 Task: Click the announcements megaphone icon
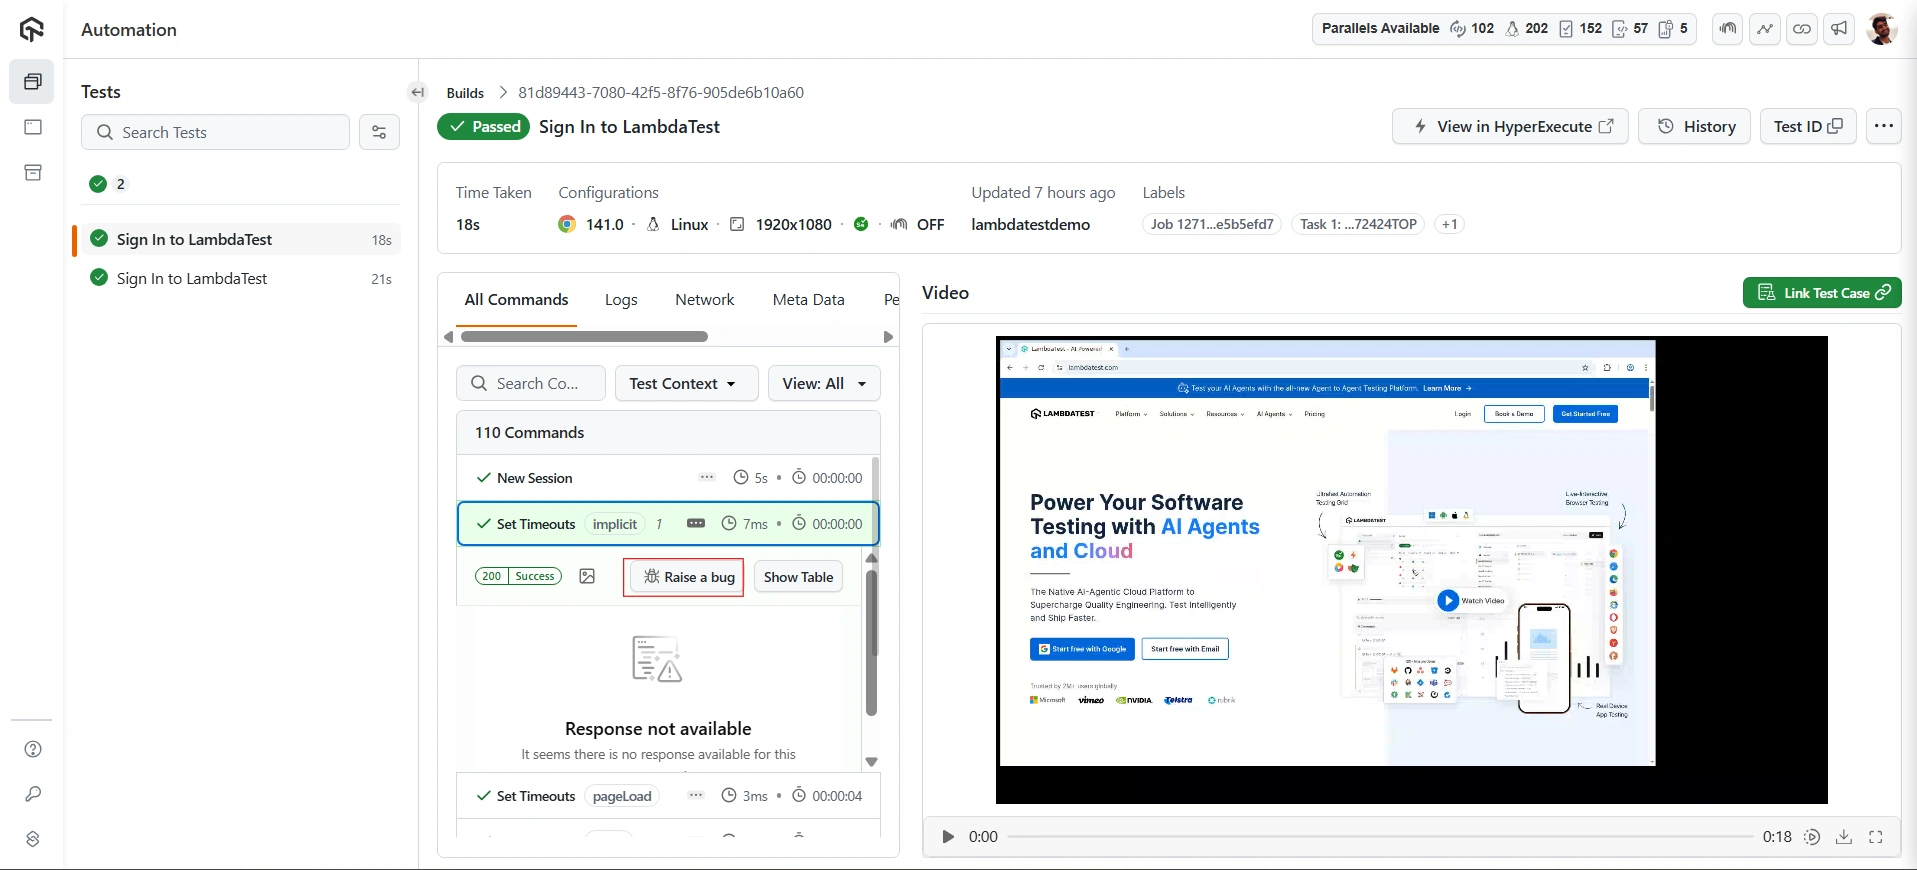1839,29
